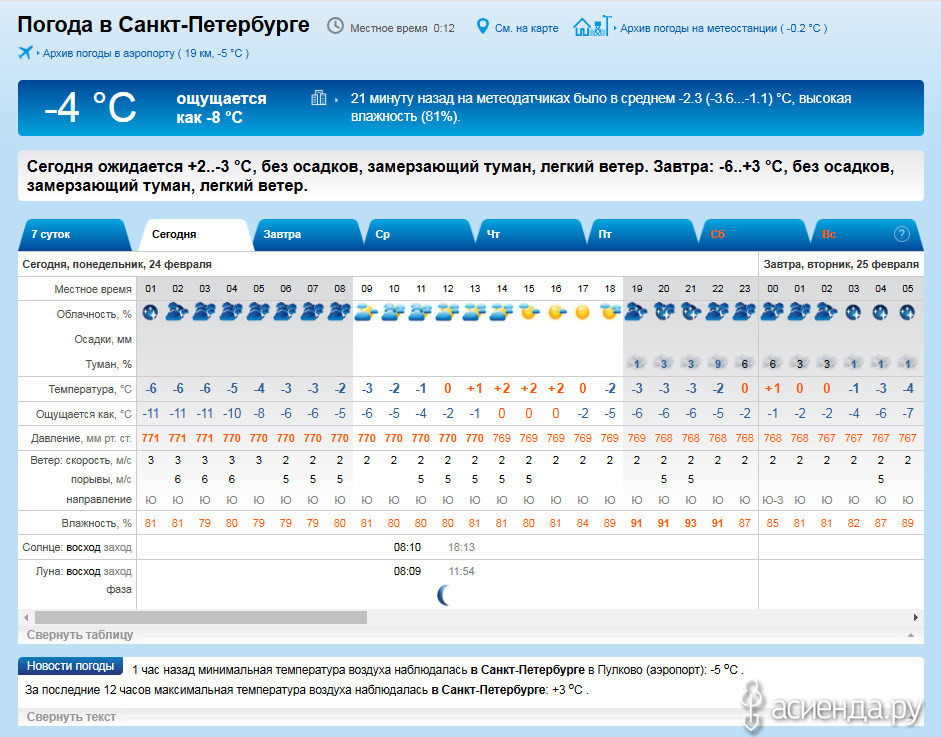Click the heading Погода в Санкт-Петербурге
The image size is (941, 737).
point(163,25)
